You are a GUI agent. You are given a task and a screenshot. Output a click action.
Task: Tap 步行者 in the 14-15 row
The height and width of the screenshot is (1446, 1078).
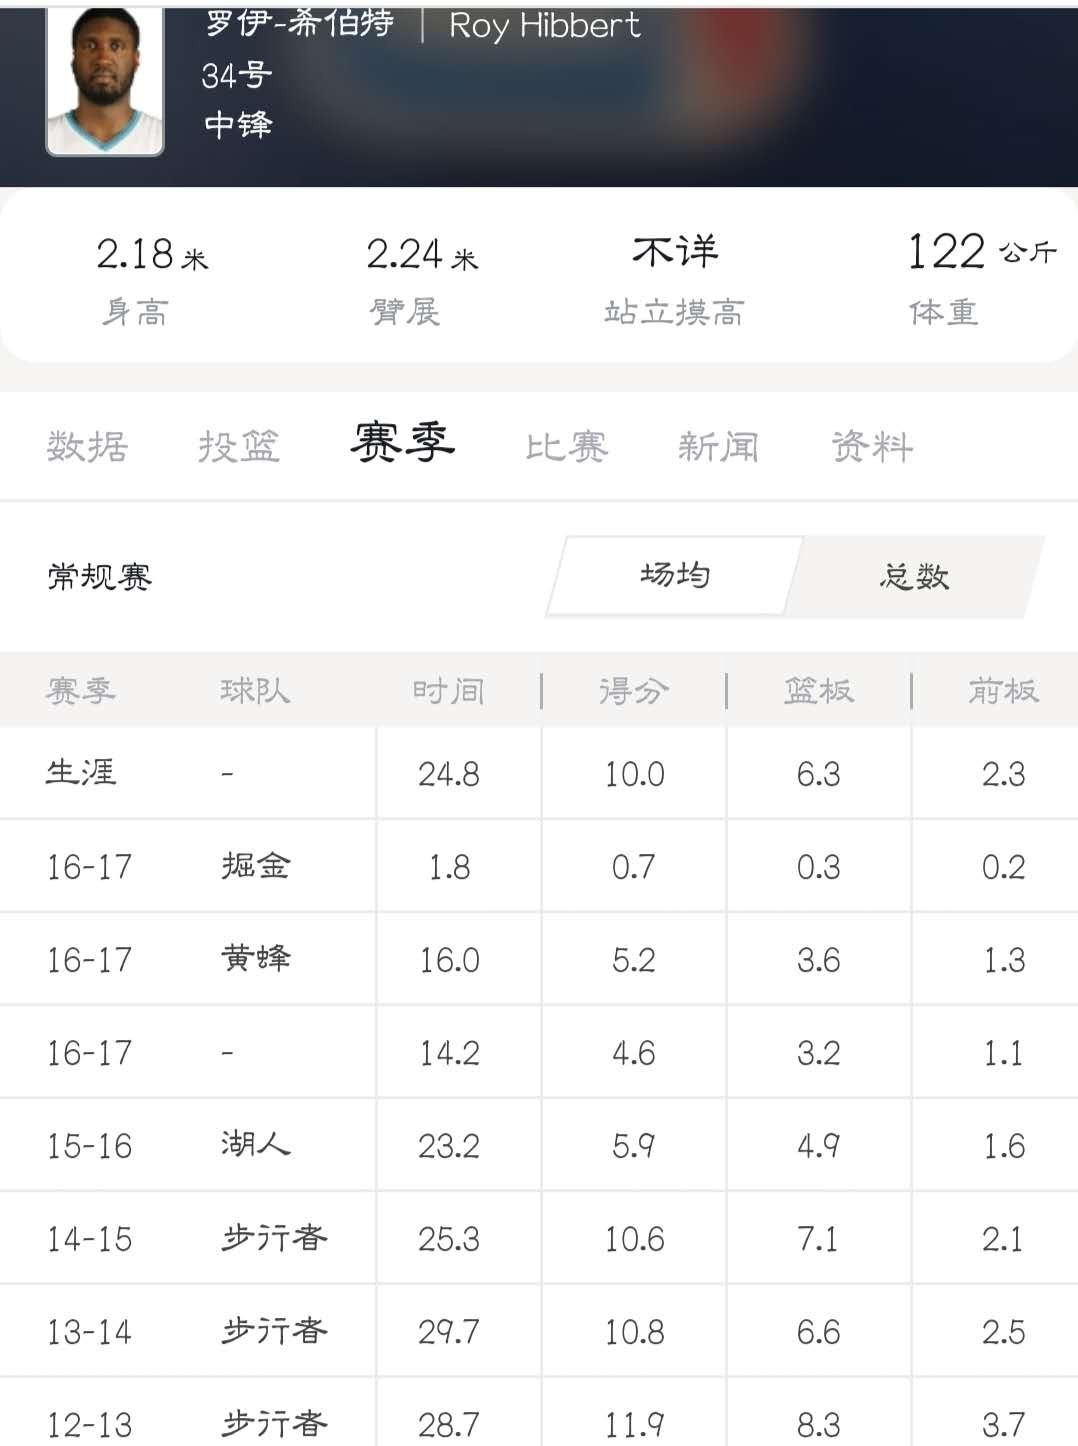(274, 1238)
